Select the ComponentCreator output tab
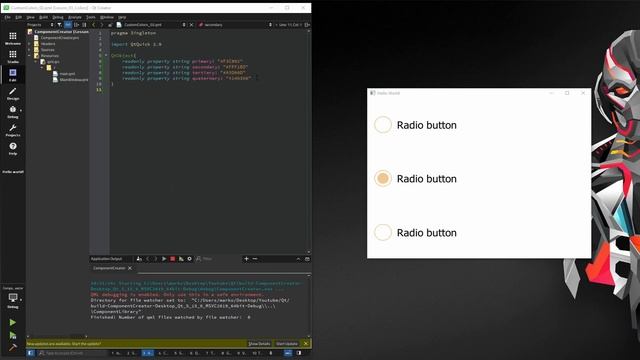This screenshot has height=360, width=640. [109, 268]
